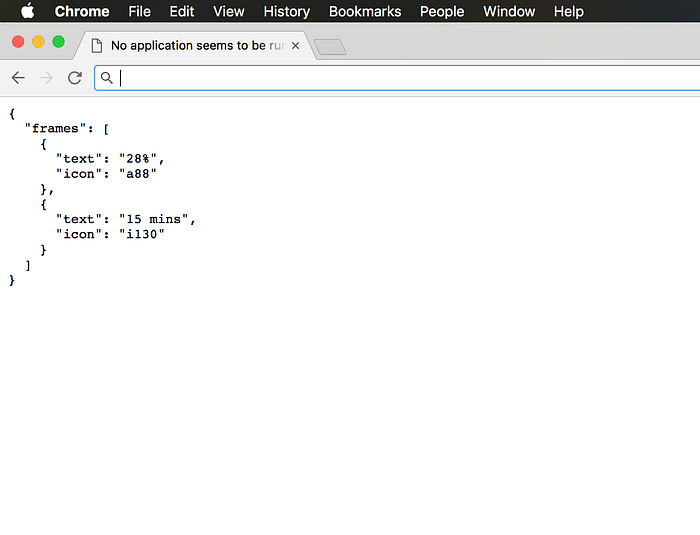Go back with the back arrow
700x535 pixels.
tap(18, 78)
